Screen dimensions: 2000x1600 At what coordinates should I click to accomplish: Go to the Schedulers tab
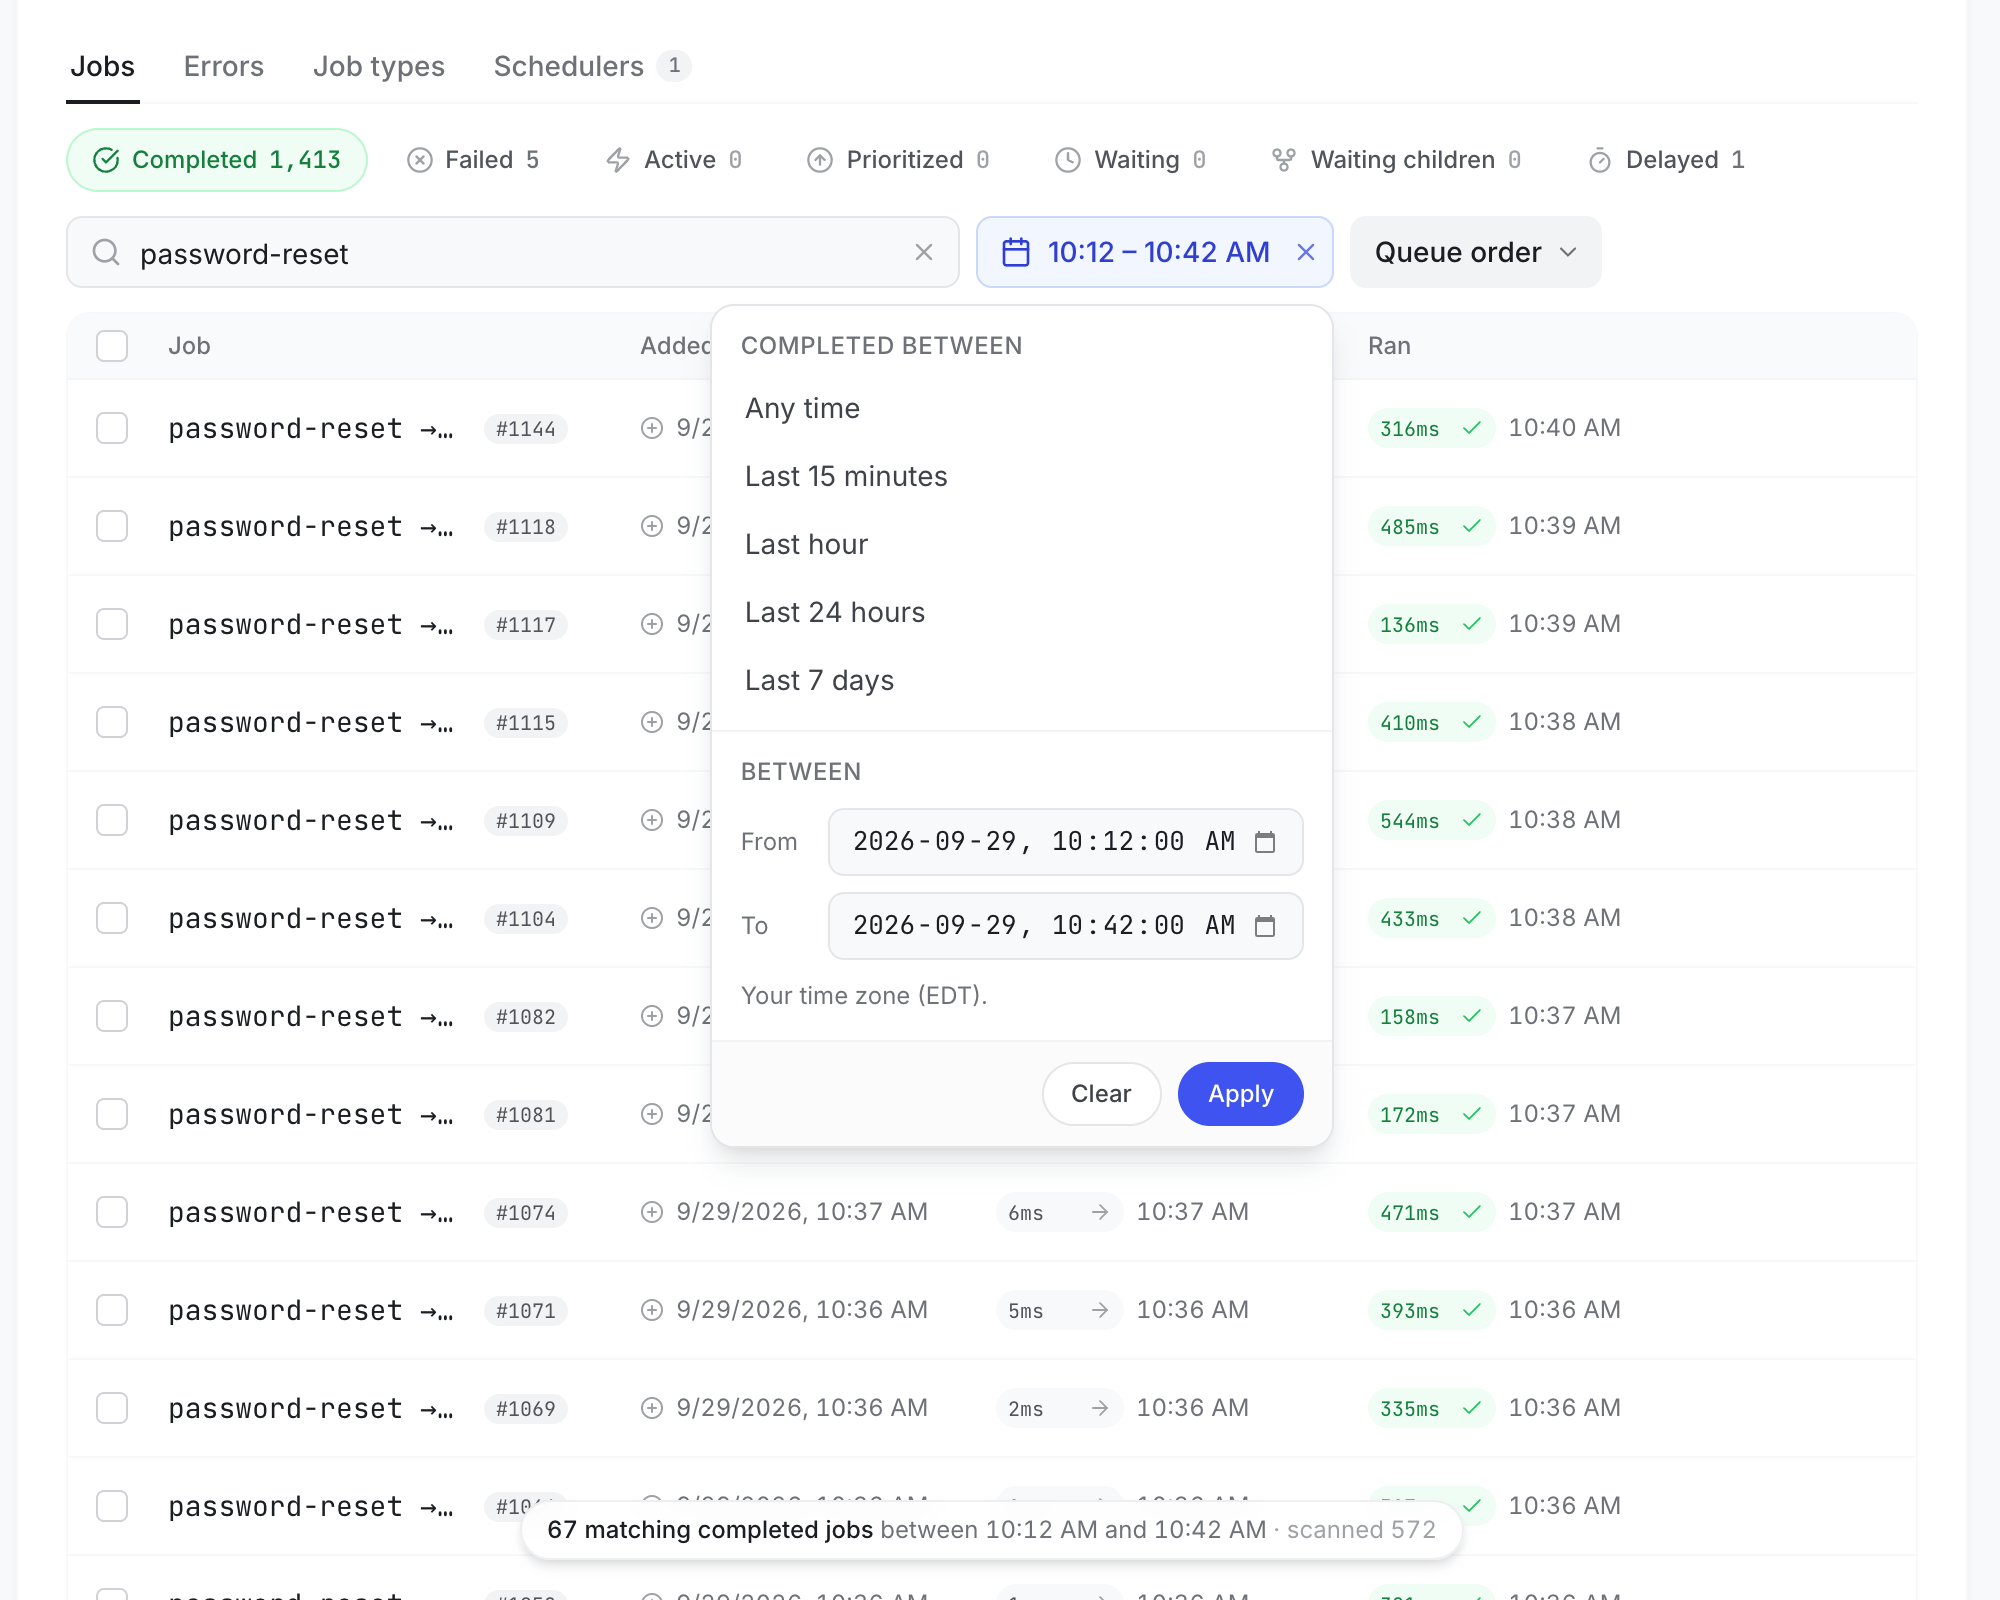coord(592,66)
